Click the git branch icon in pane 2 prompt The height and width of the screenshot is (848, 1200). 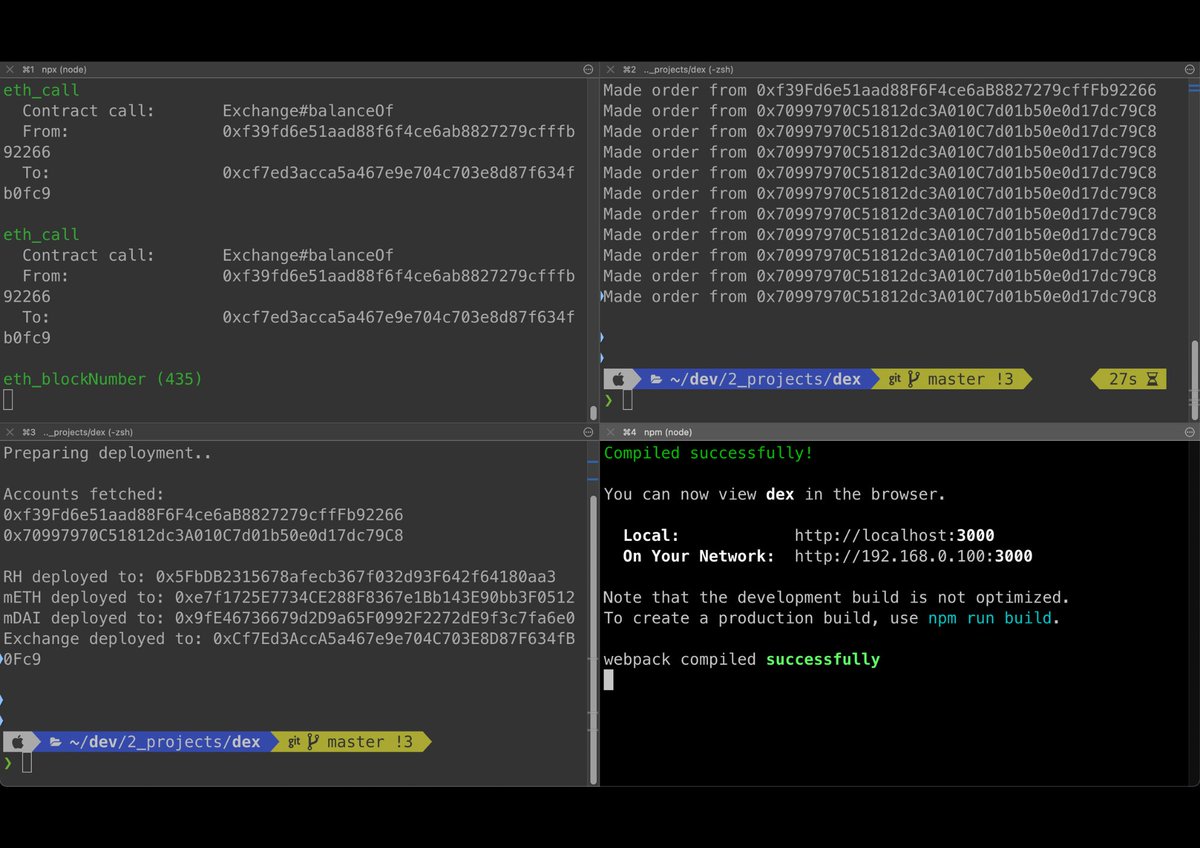point(912,379)
